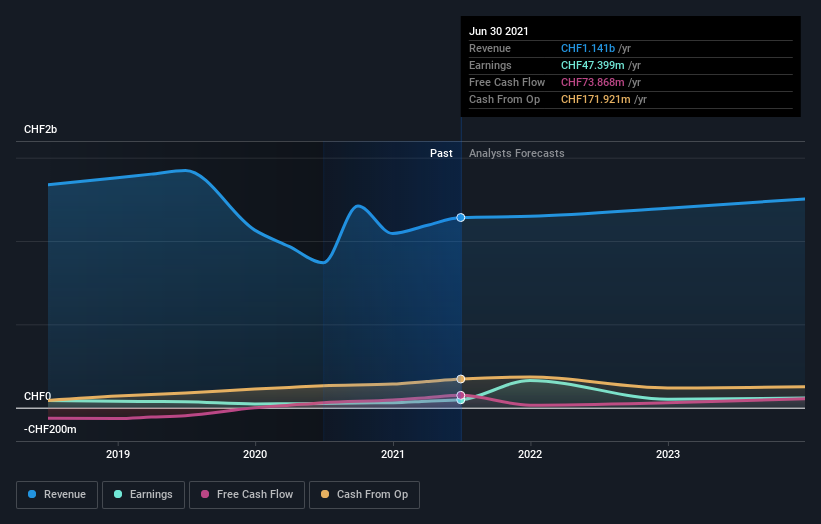Click the CHF1.141b revenue value
Image resolution: width=821 pixels, height=524 pixels.
(x=588, y=48)
